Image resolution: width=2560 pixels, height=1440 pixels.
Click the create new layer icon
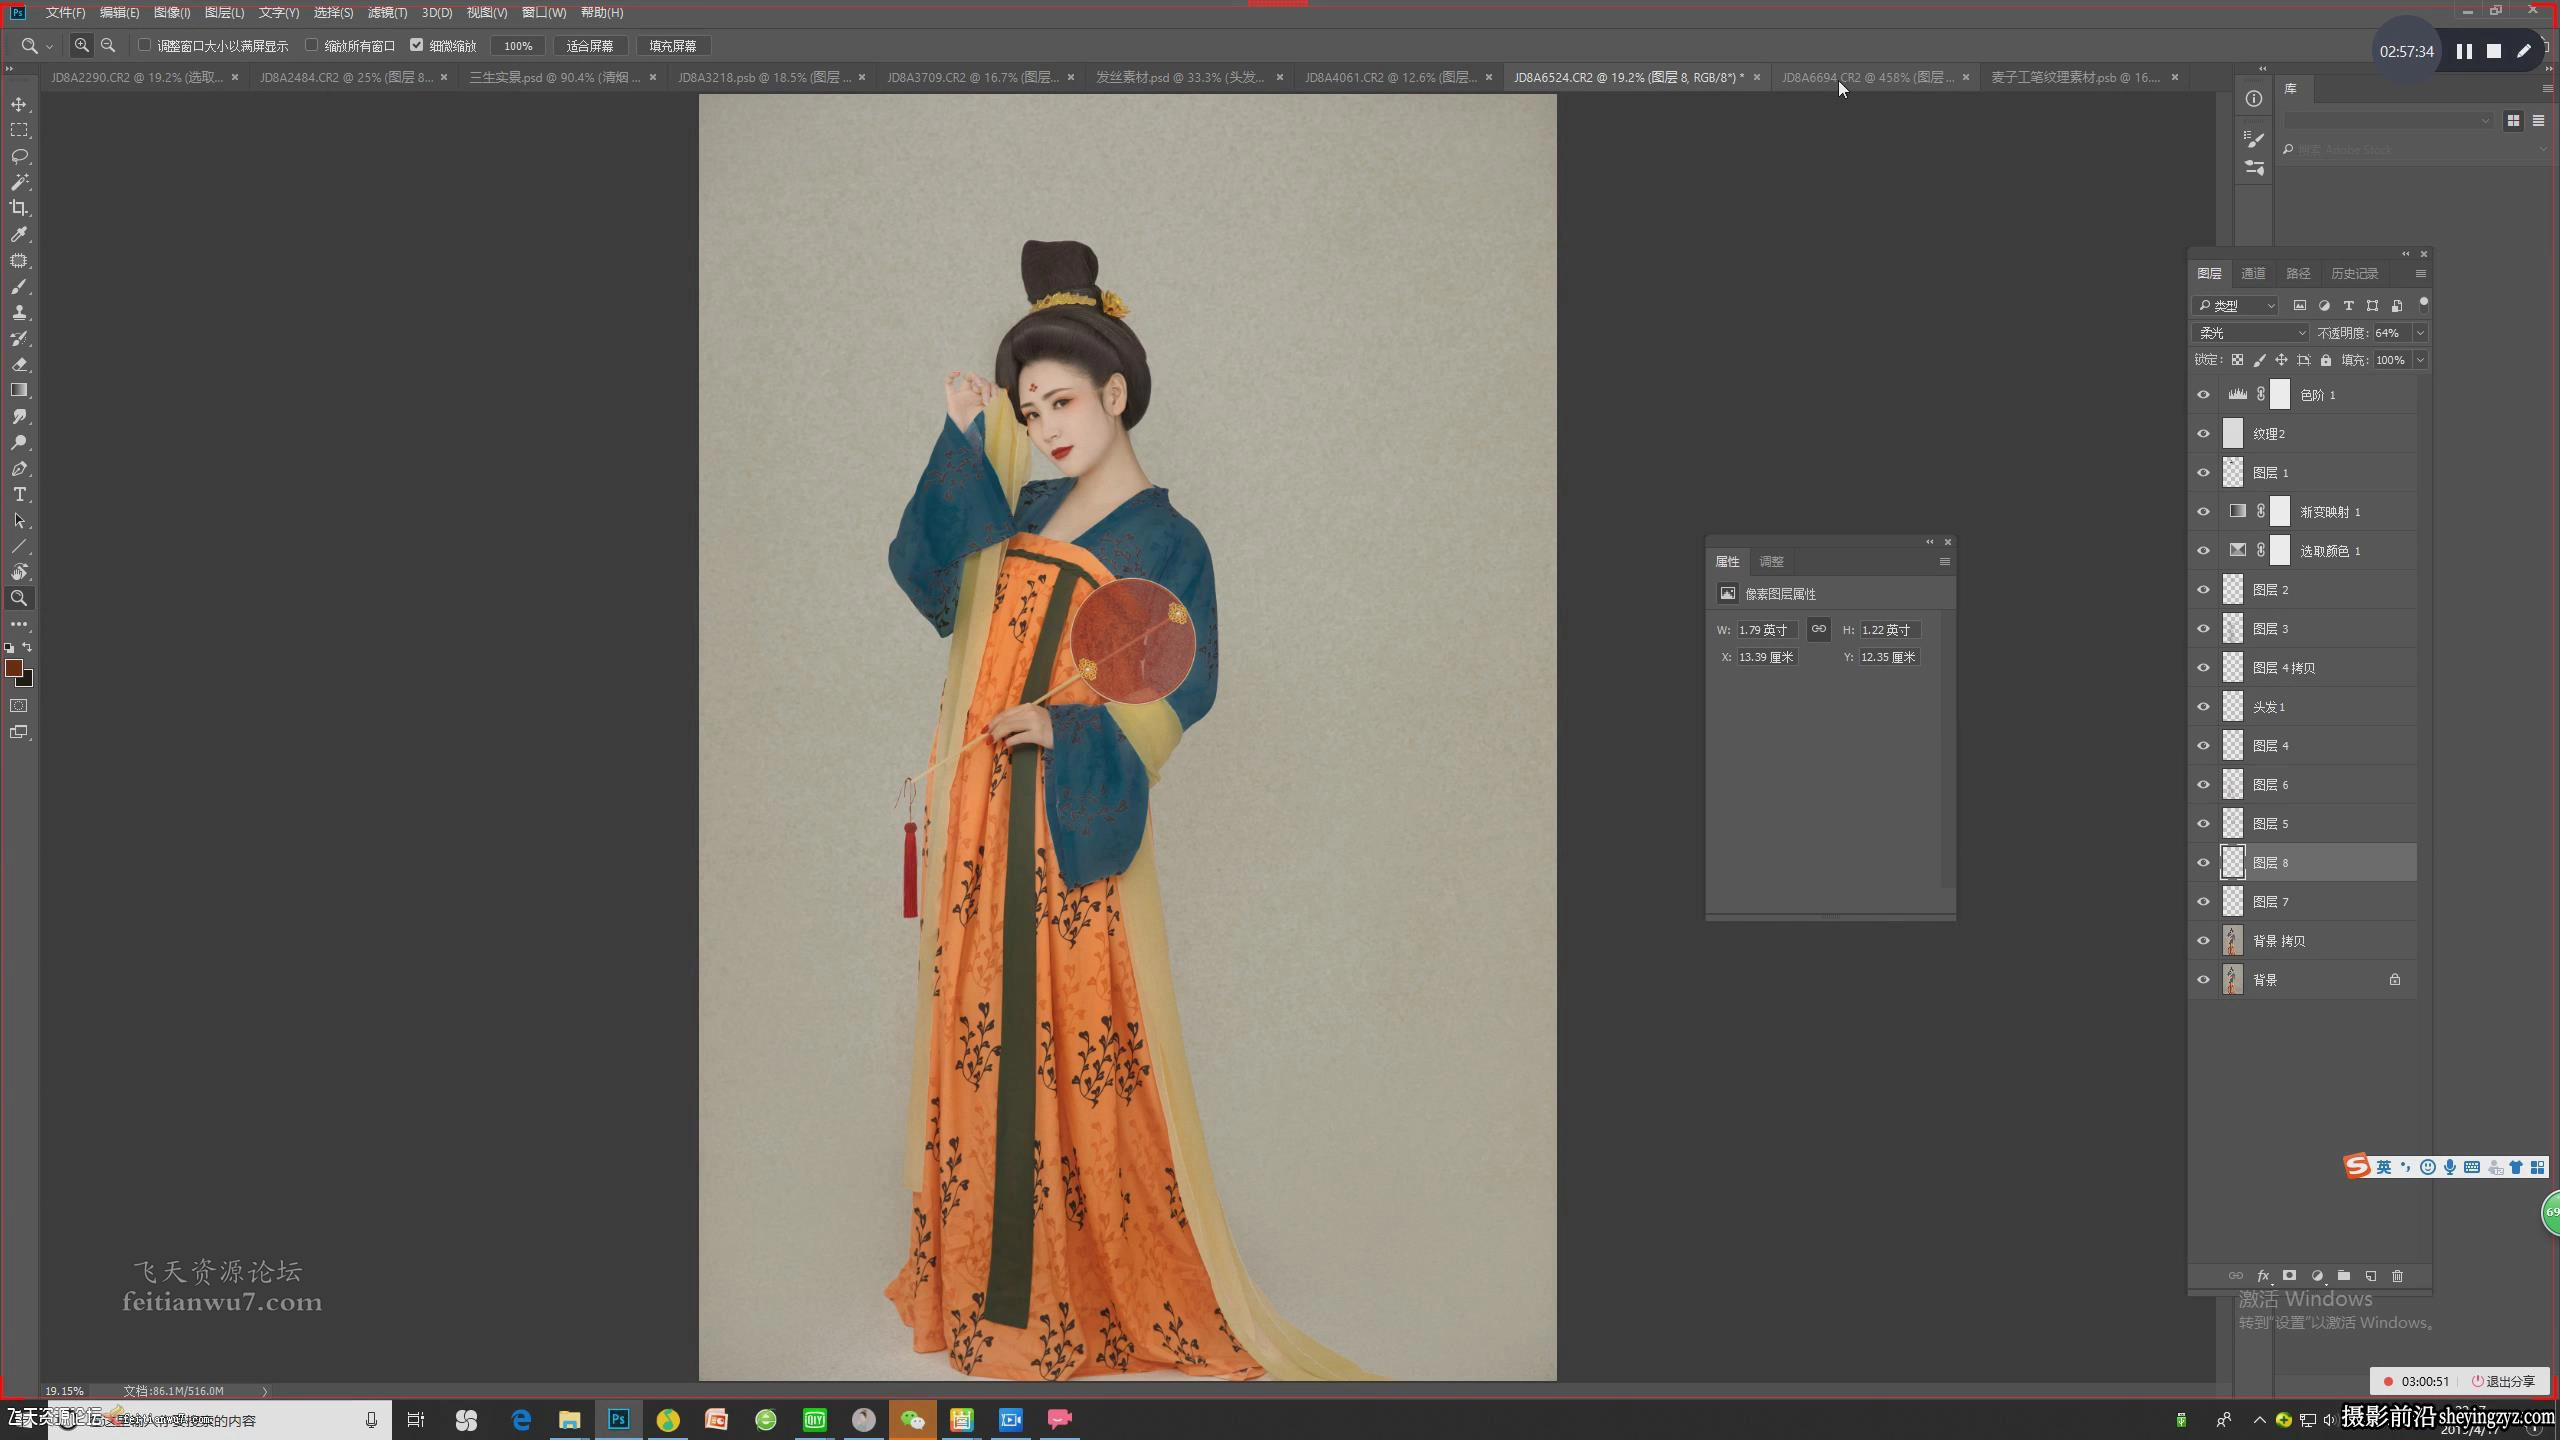point(2370,1276)
